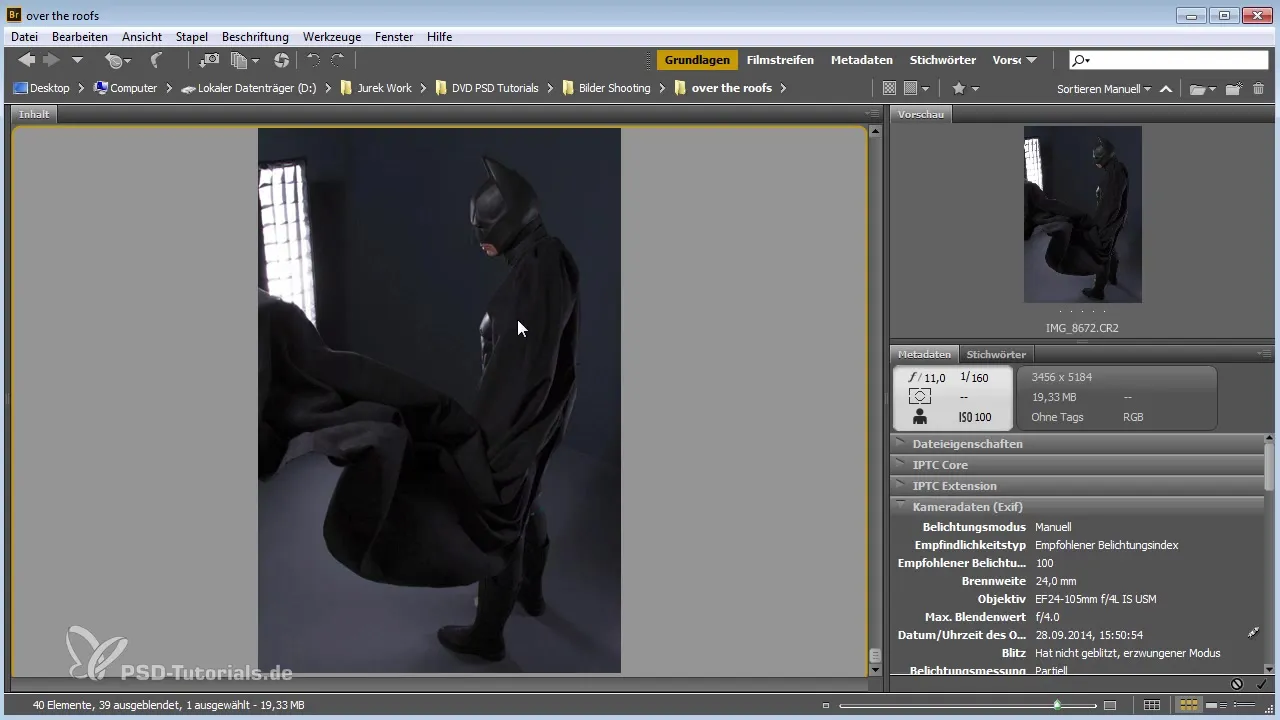This screenshot has height=720, width=1280.
Task: Reveal recent files clock icon
Action: coord(118,61)
